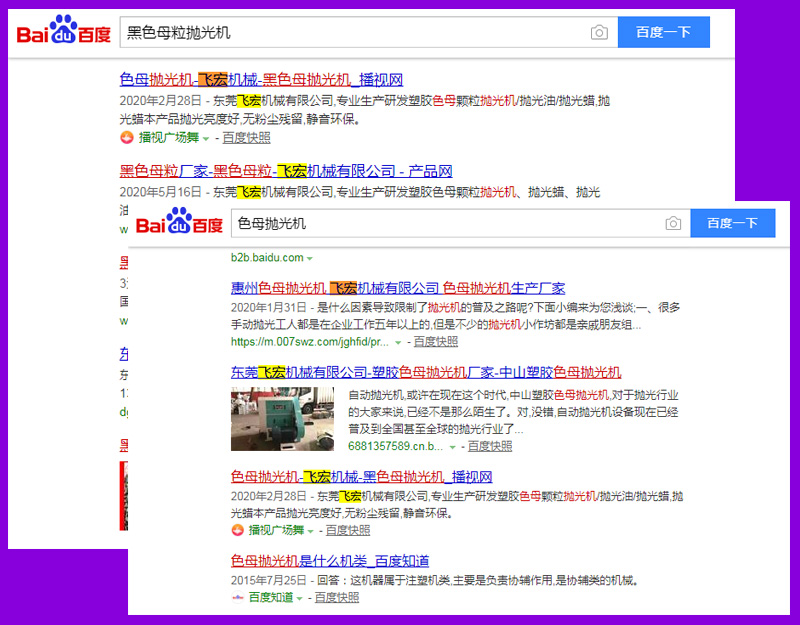Click the 播视广场舞 source icon in front window
Screen dimensions: 800x625
(237, 530)
